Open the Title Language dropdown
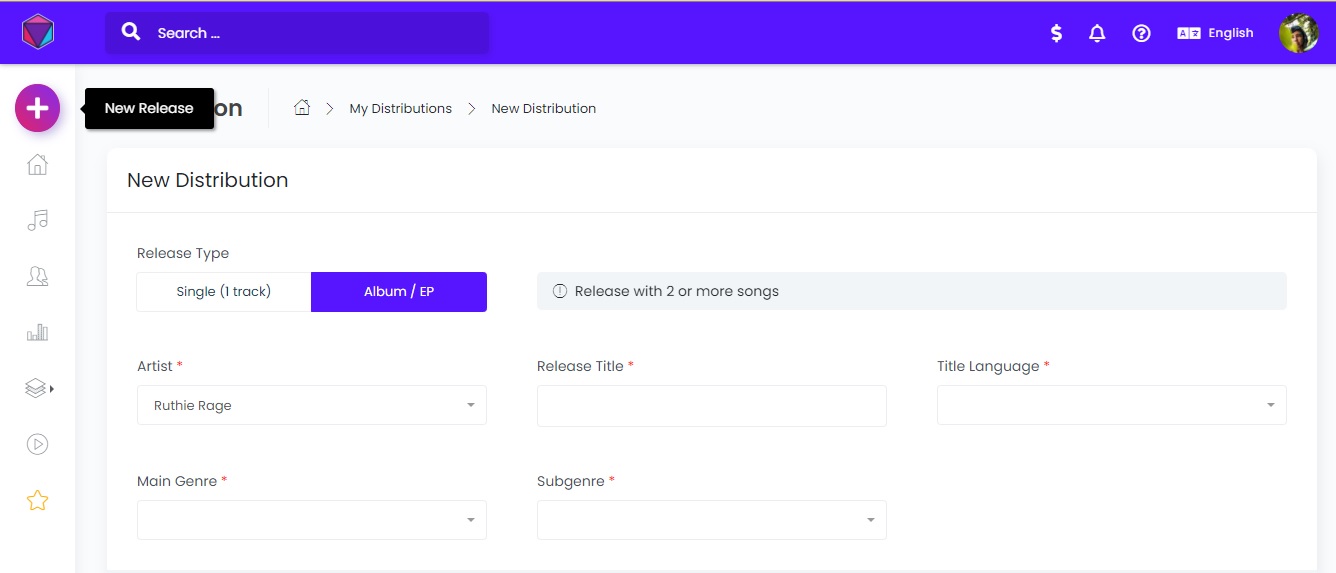The width and height of the screenshot is (1336, 573). 1112,405
